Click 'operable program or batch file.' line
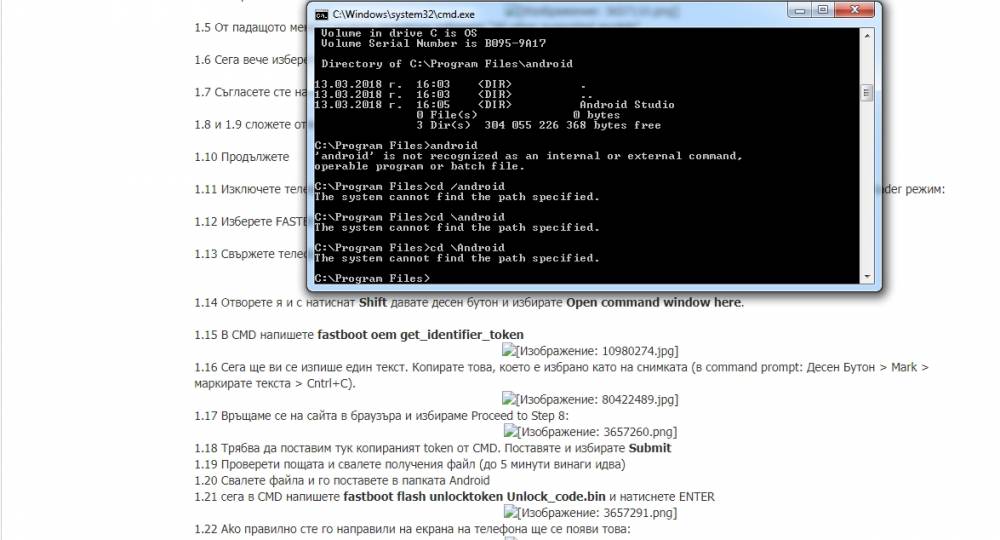1000x540 pixels. [x=419, y=166]
